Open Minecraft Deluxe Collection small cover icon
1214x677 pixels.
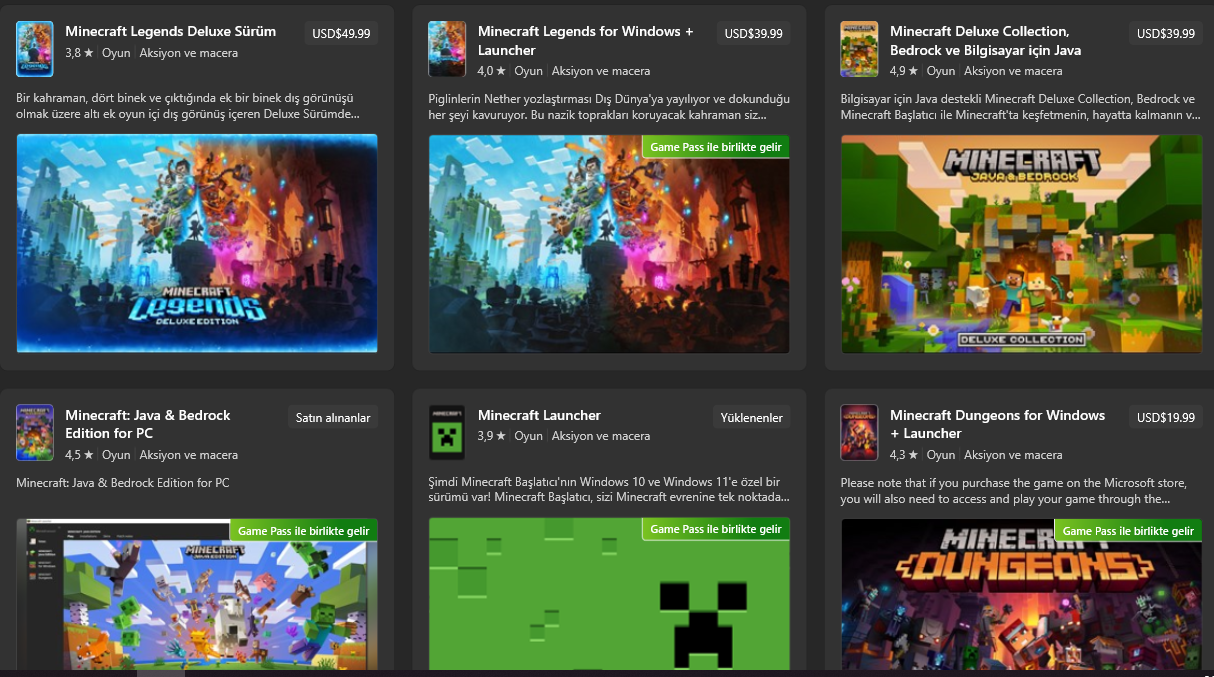859,49
